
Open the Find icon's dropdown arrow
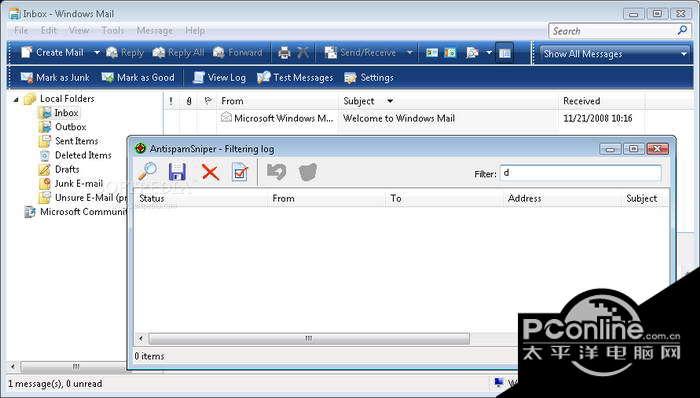pyautogui.click(x=489, y=53)
